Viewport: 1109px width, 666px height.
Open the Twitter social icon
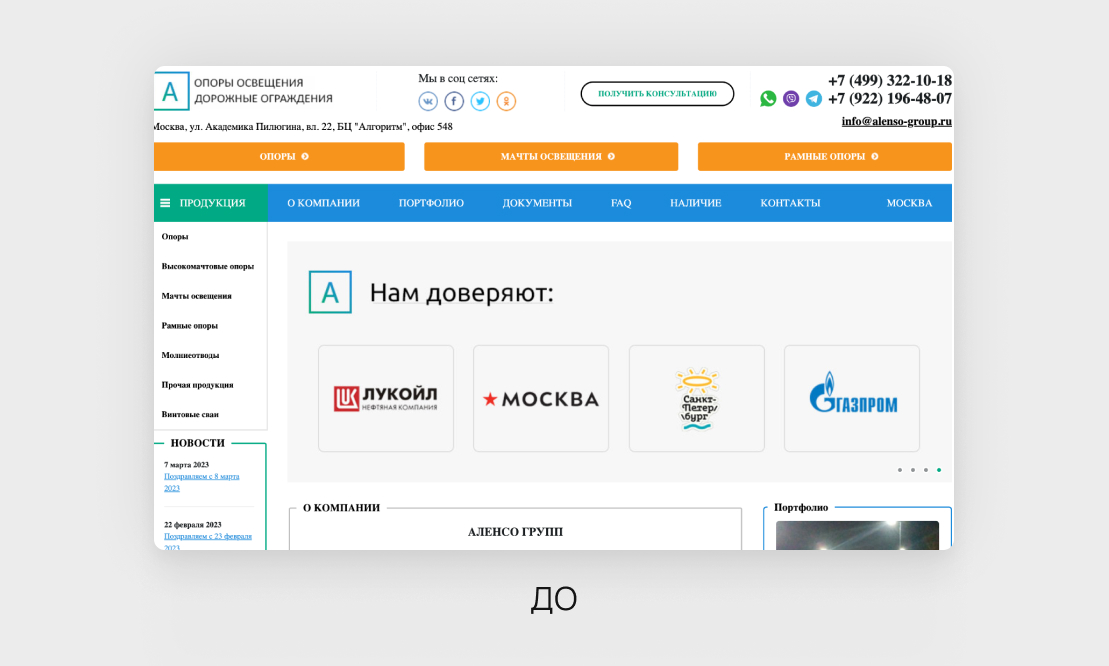480,101
